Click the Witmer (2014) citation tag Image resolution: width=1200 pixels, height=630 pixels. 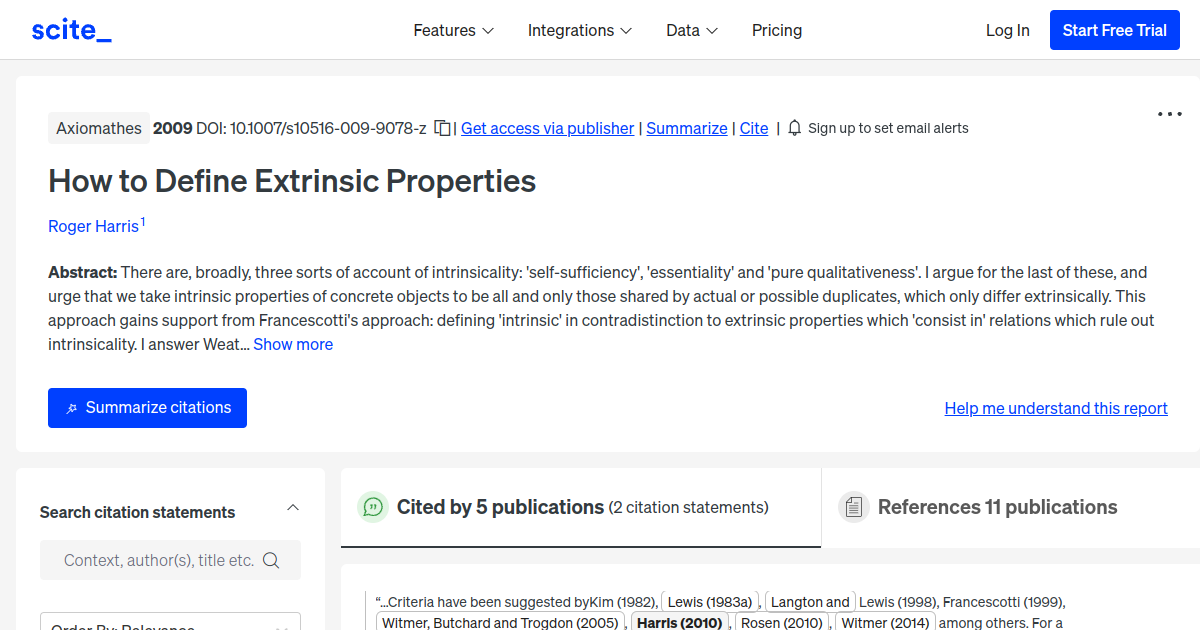pyautogui.click(x=885, y=623)
